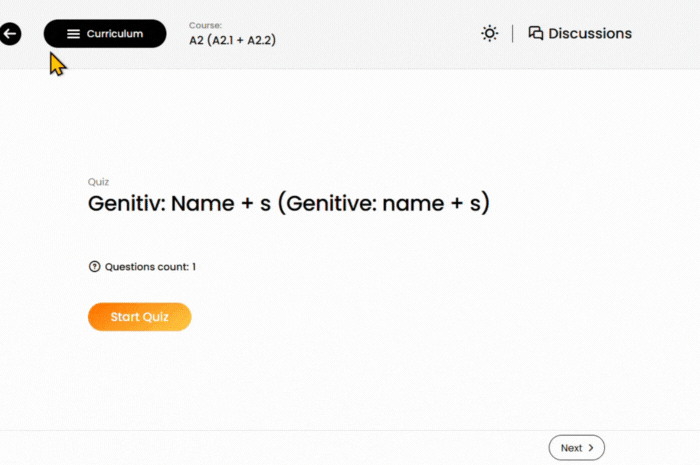
Task: Click the word Genitiv in the heading
Action: pyautogui.click(x=125, y=204)
